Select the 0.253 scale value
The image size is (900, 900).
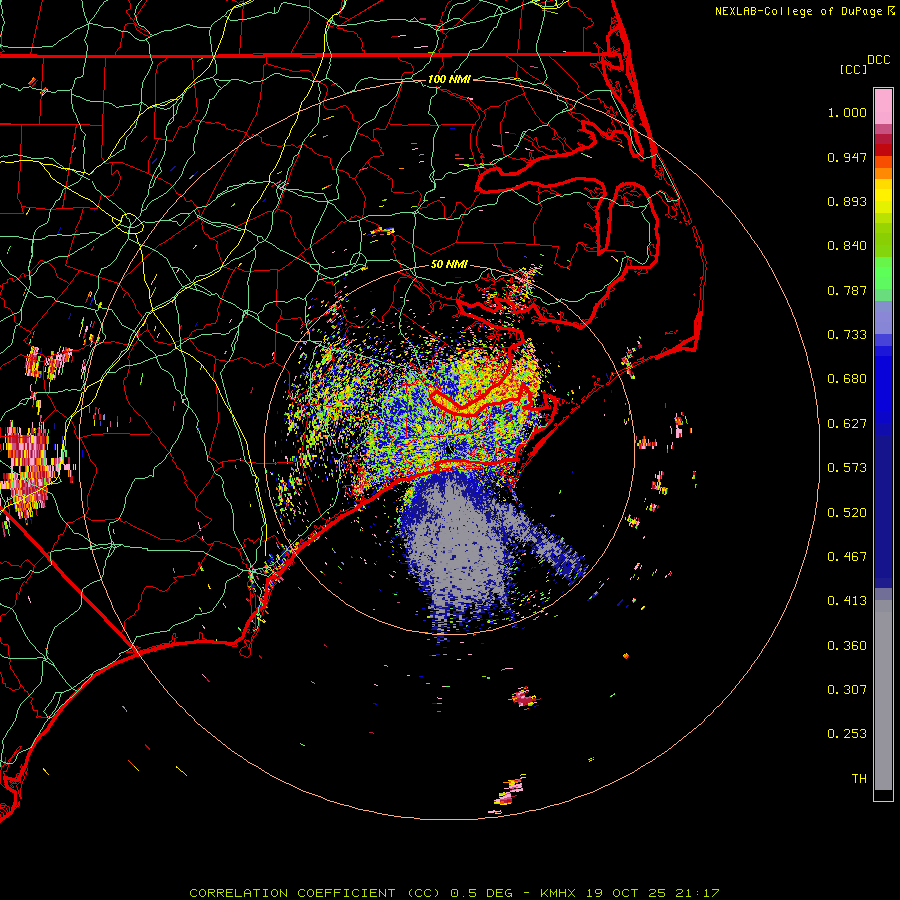(847, 734)
